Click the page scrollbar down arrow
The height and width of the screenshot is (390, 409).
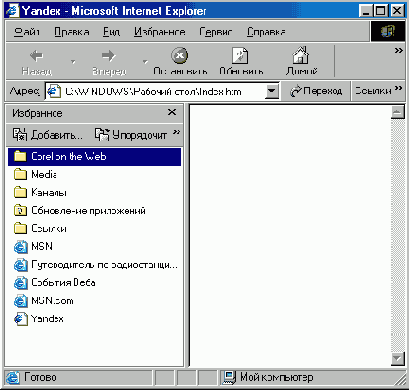[x=398, y=359]
